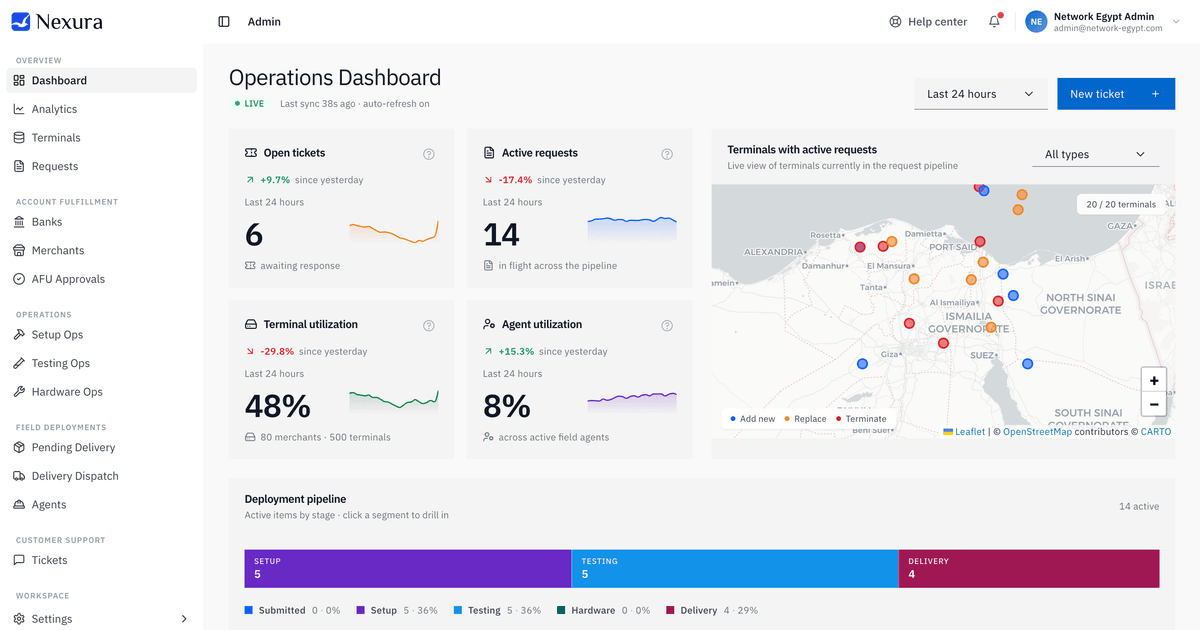Open help for Agent utilization card
The width and height of the screenshot is (1200, 630).
coord(667,325)
